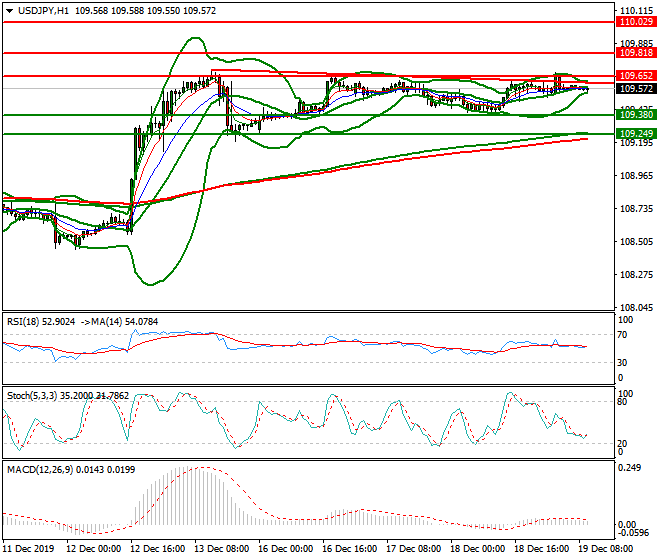Click the RSI 70 level scale label

622,335
